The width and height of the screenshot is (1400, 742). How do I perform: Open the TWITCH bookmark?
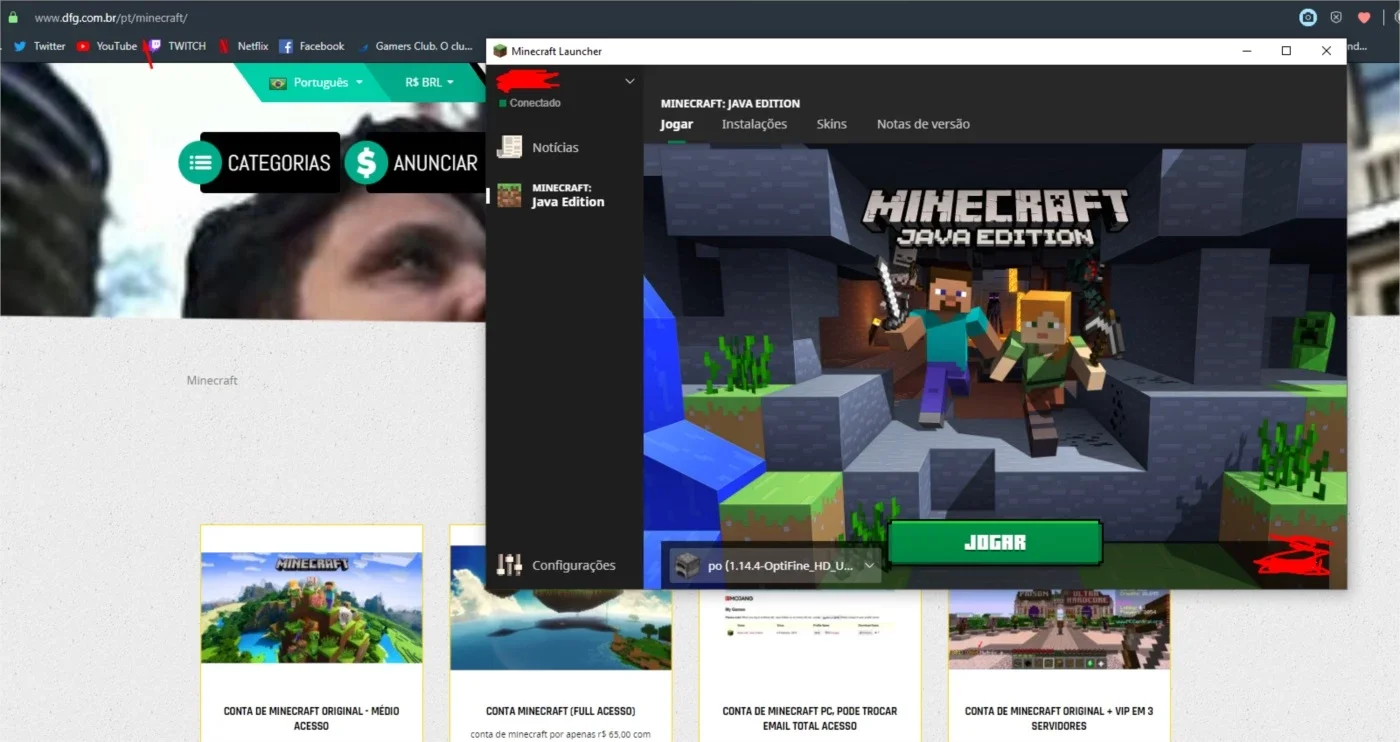177,46
